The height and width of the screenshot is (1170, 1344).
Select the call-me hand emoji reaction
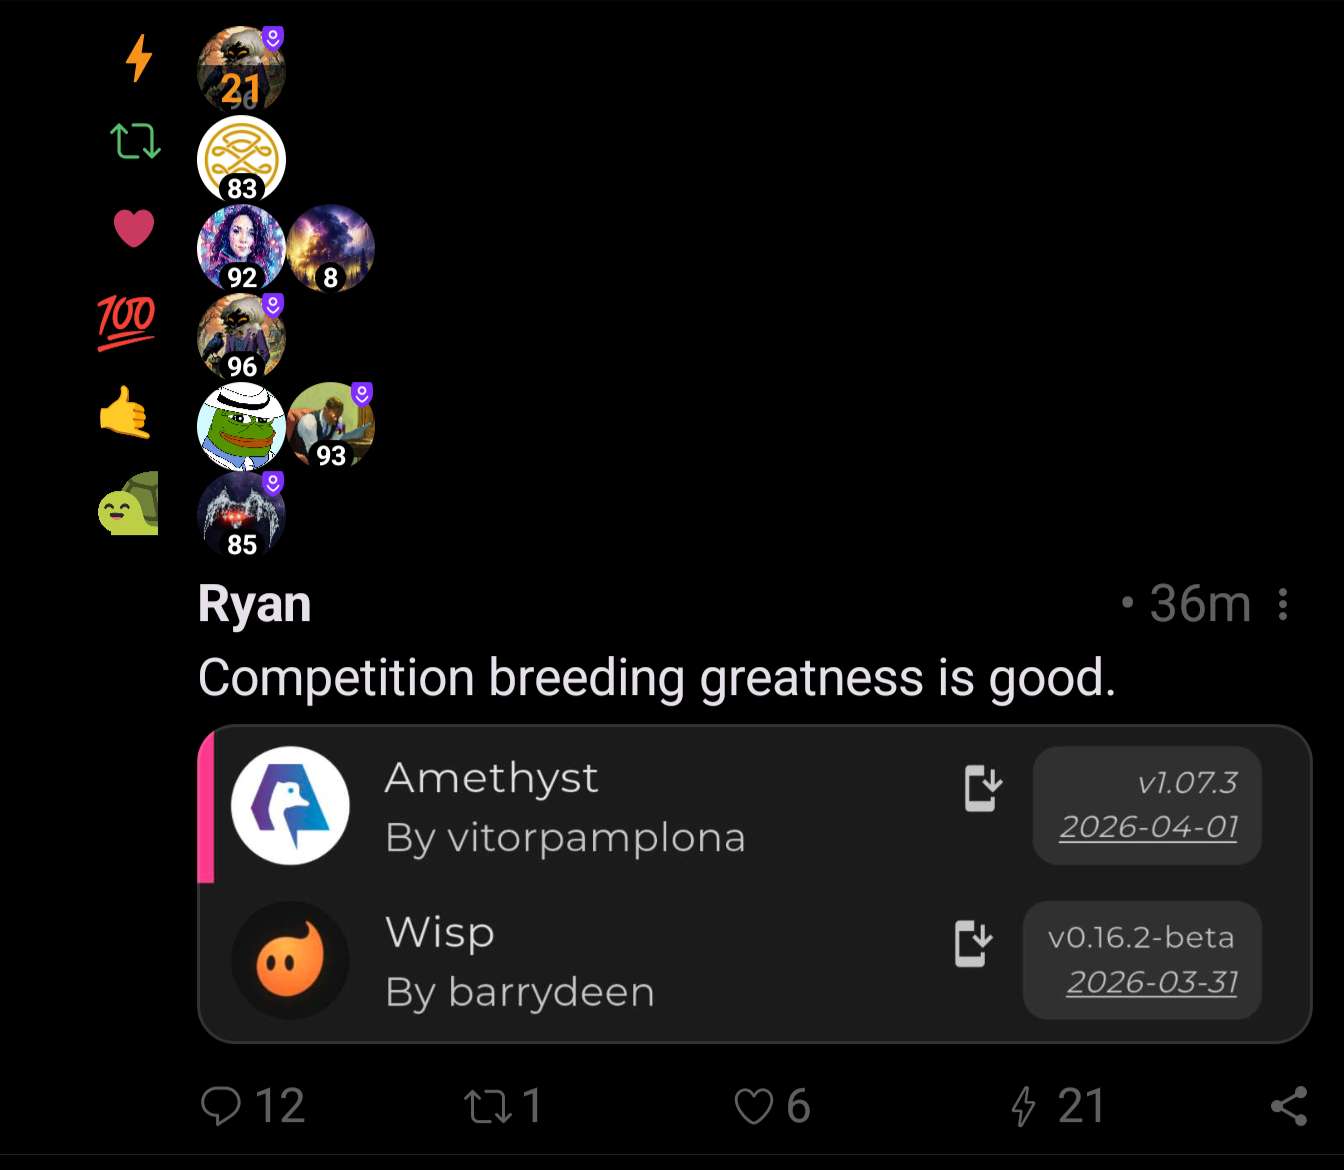pos(125,412)
